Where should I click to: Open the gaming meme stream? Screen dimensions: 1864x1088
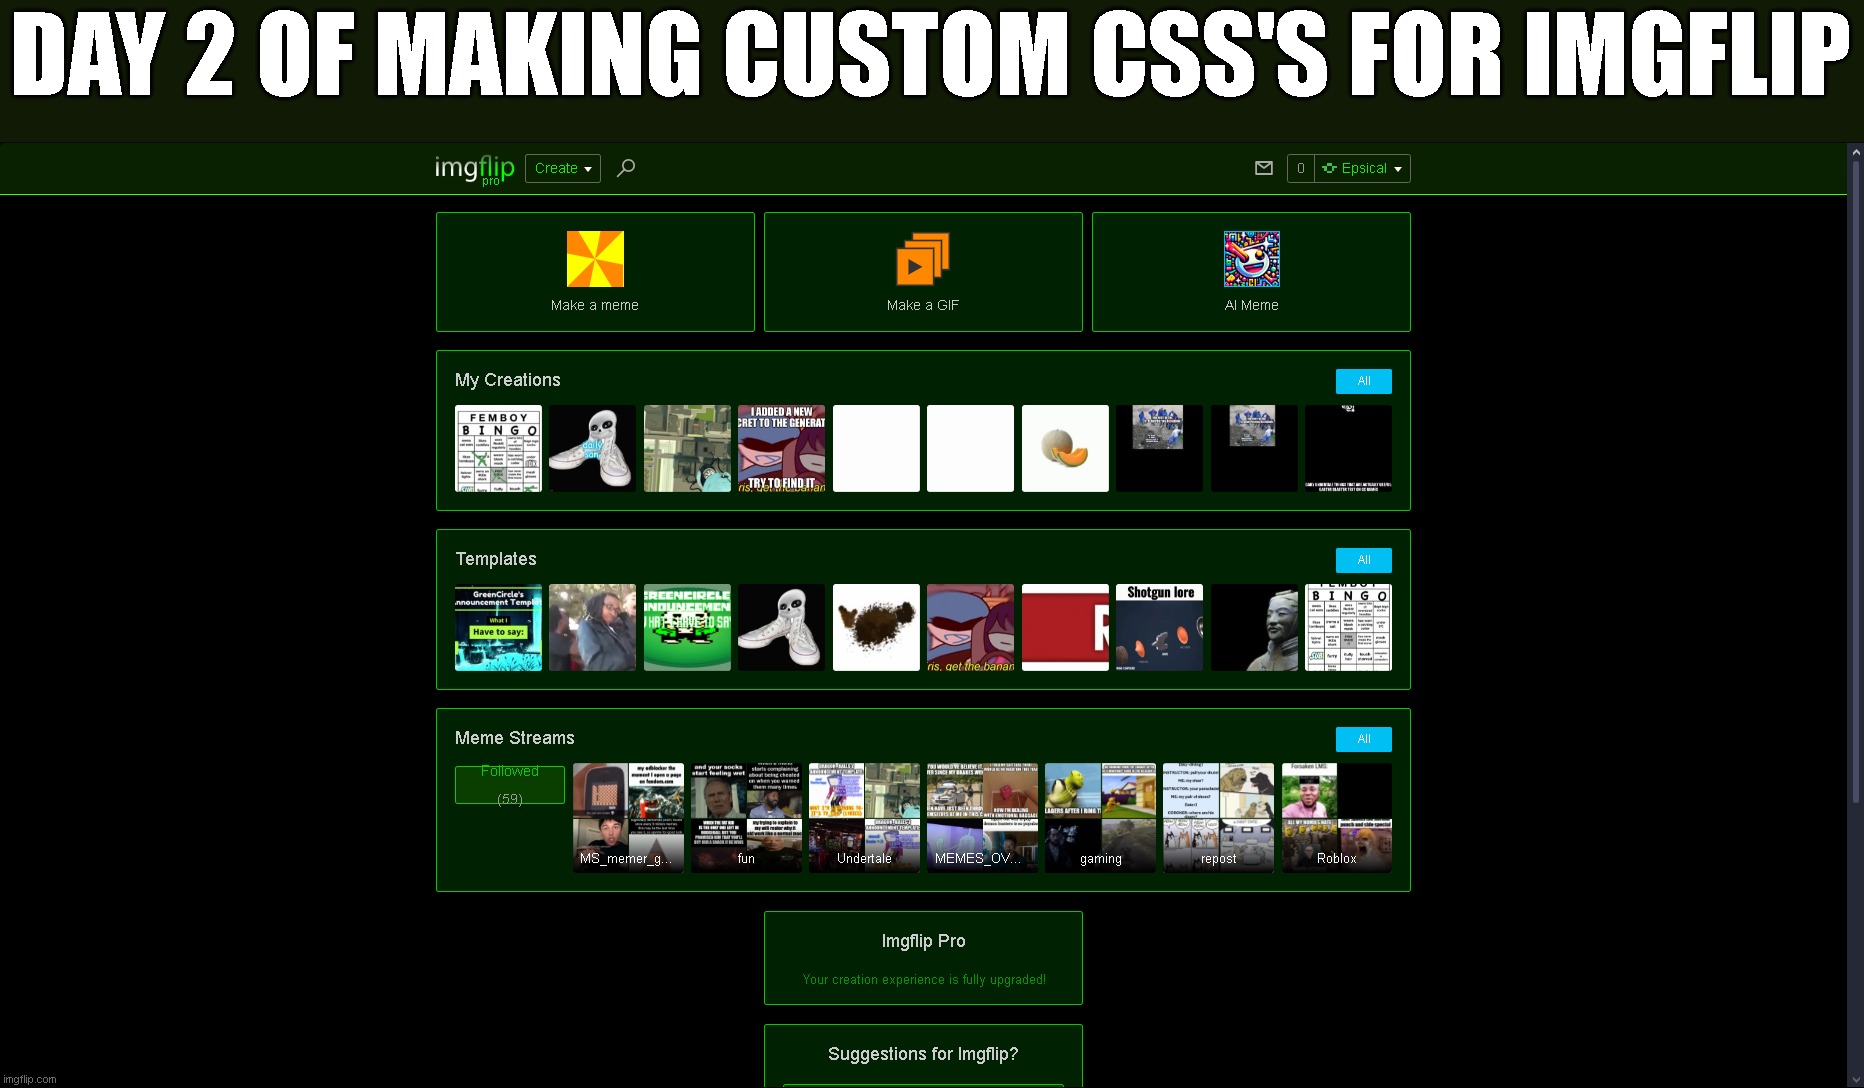1100,818
